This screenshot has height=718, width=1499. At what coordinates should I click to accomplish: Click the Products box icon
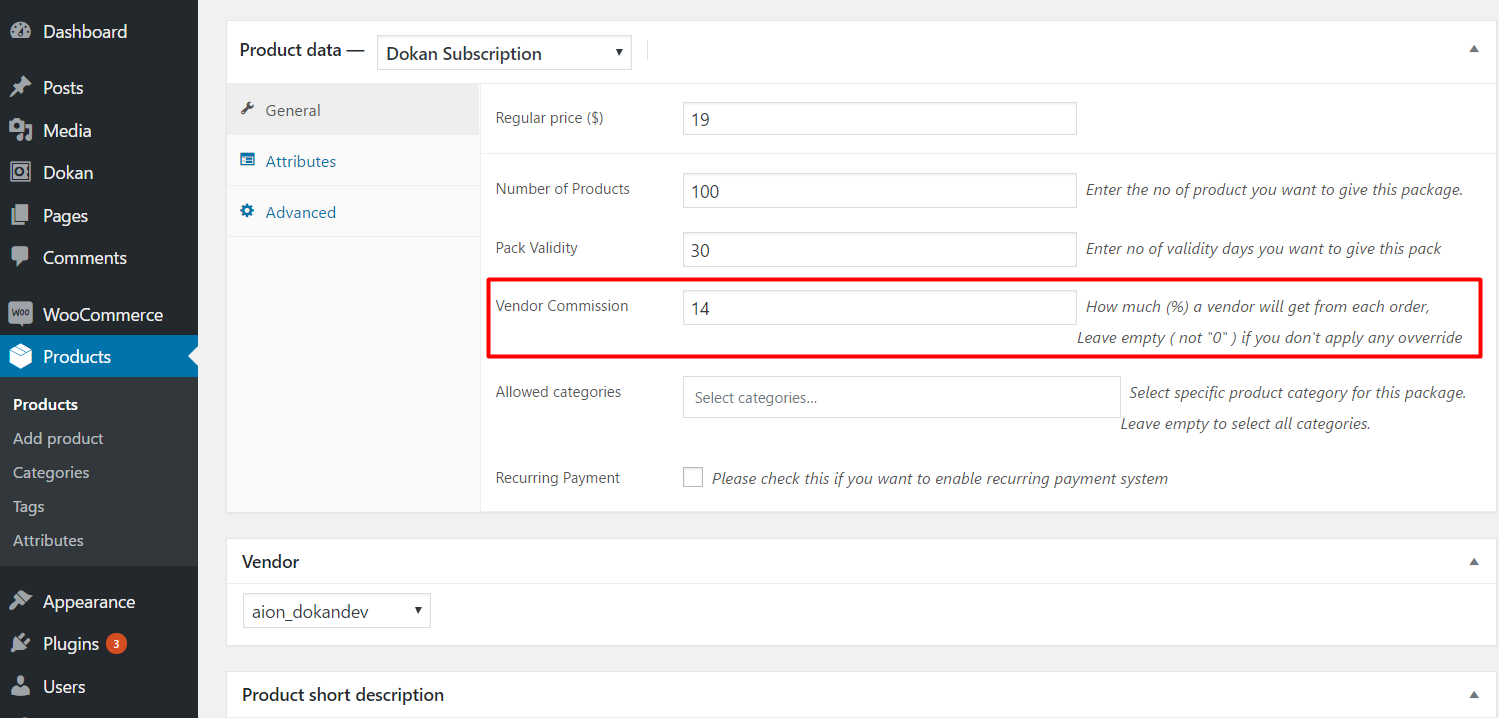click(x=20, y=356)
